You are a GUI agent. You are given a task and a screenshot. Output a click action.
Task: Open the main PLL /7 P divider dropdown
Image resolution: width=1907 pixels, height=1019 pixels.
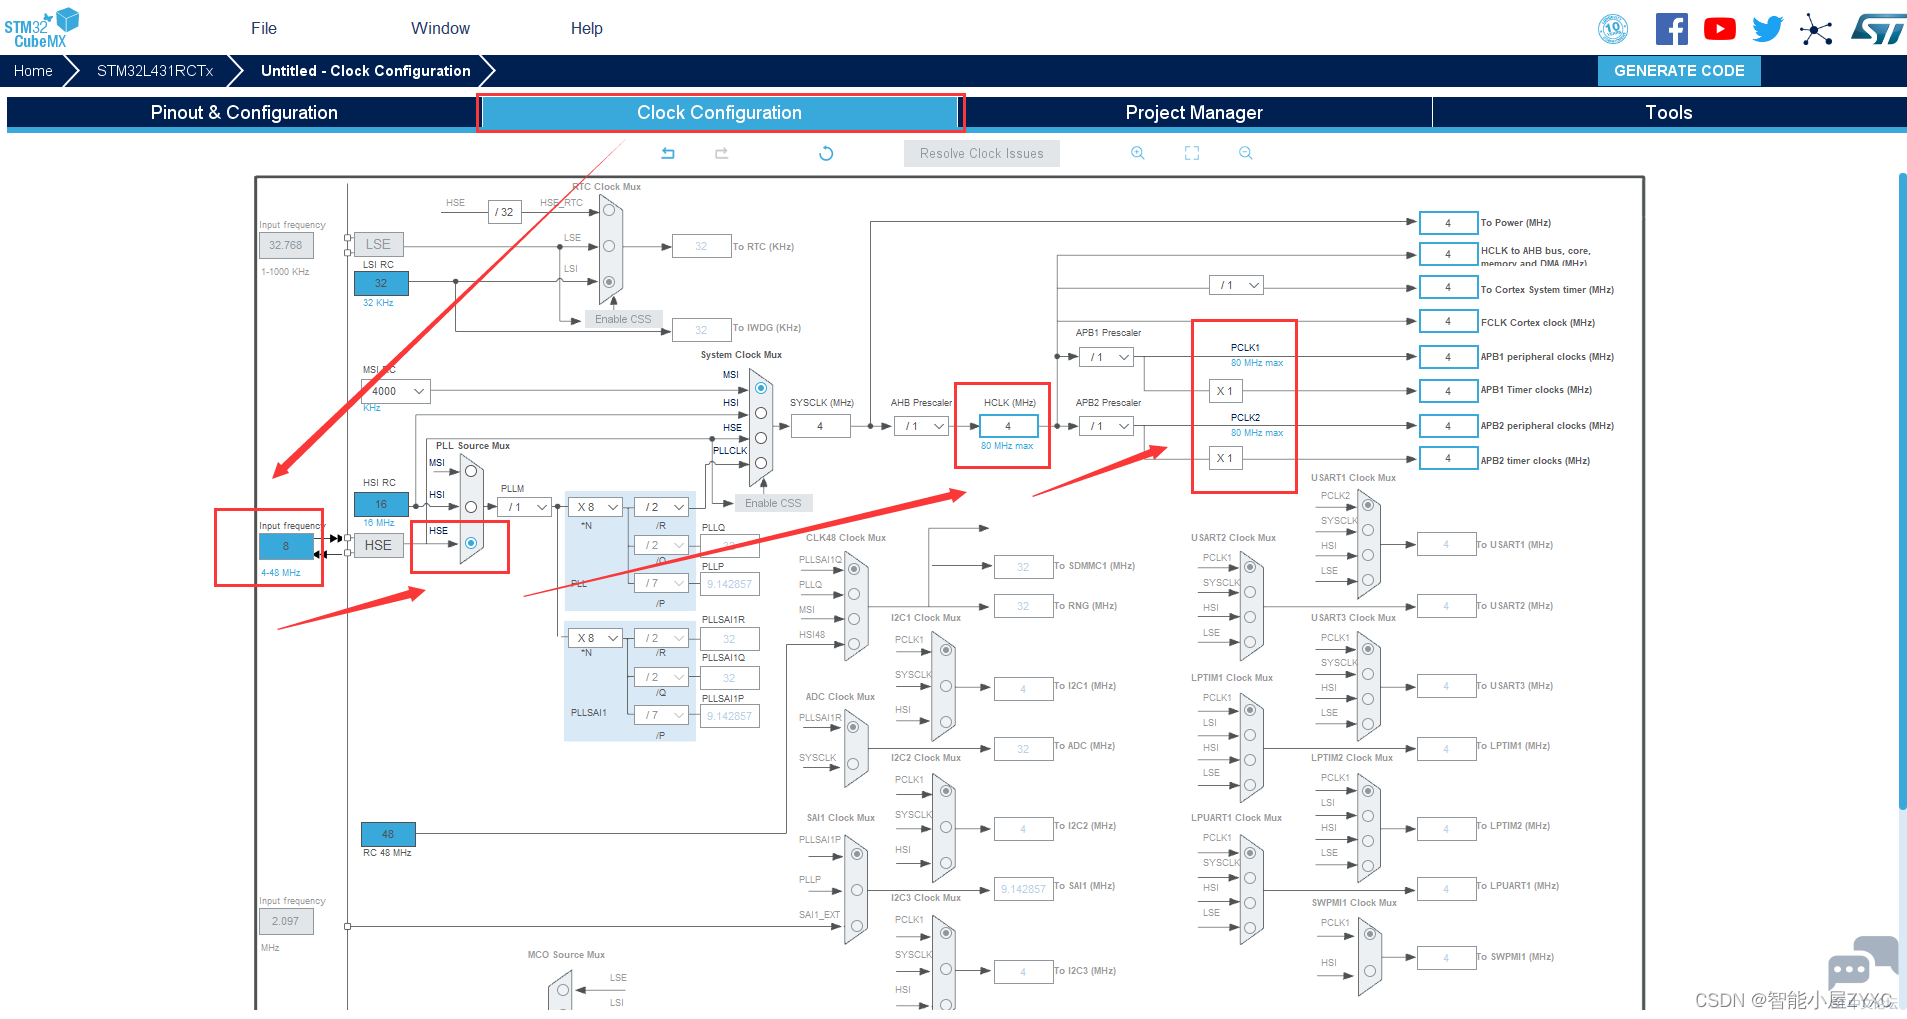[662, 583]
